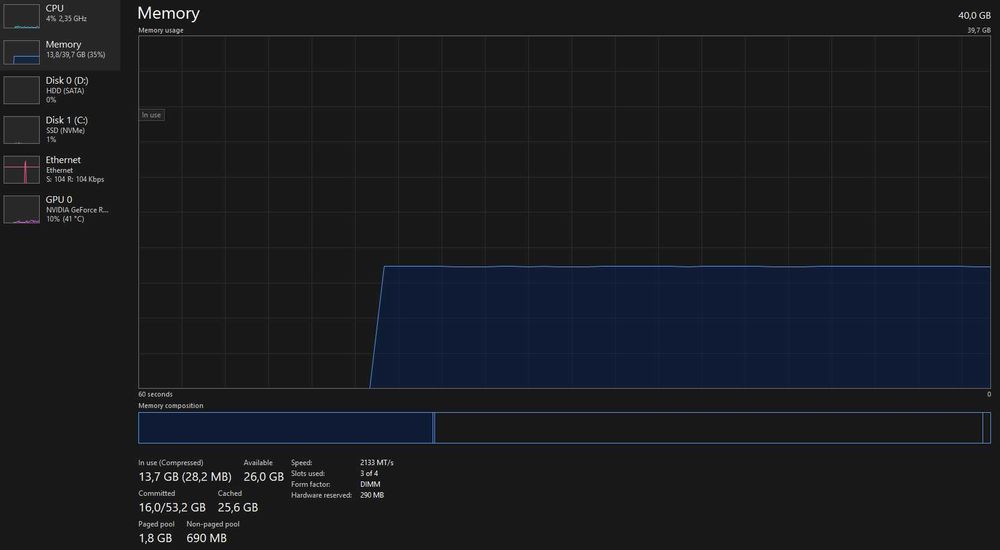The height and width of the screenshot is (550, 1000).
Task: Open the CPU performance graph thumbnail
Action: pyautogui.click(x=22, y=15)
